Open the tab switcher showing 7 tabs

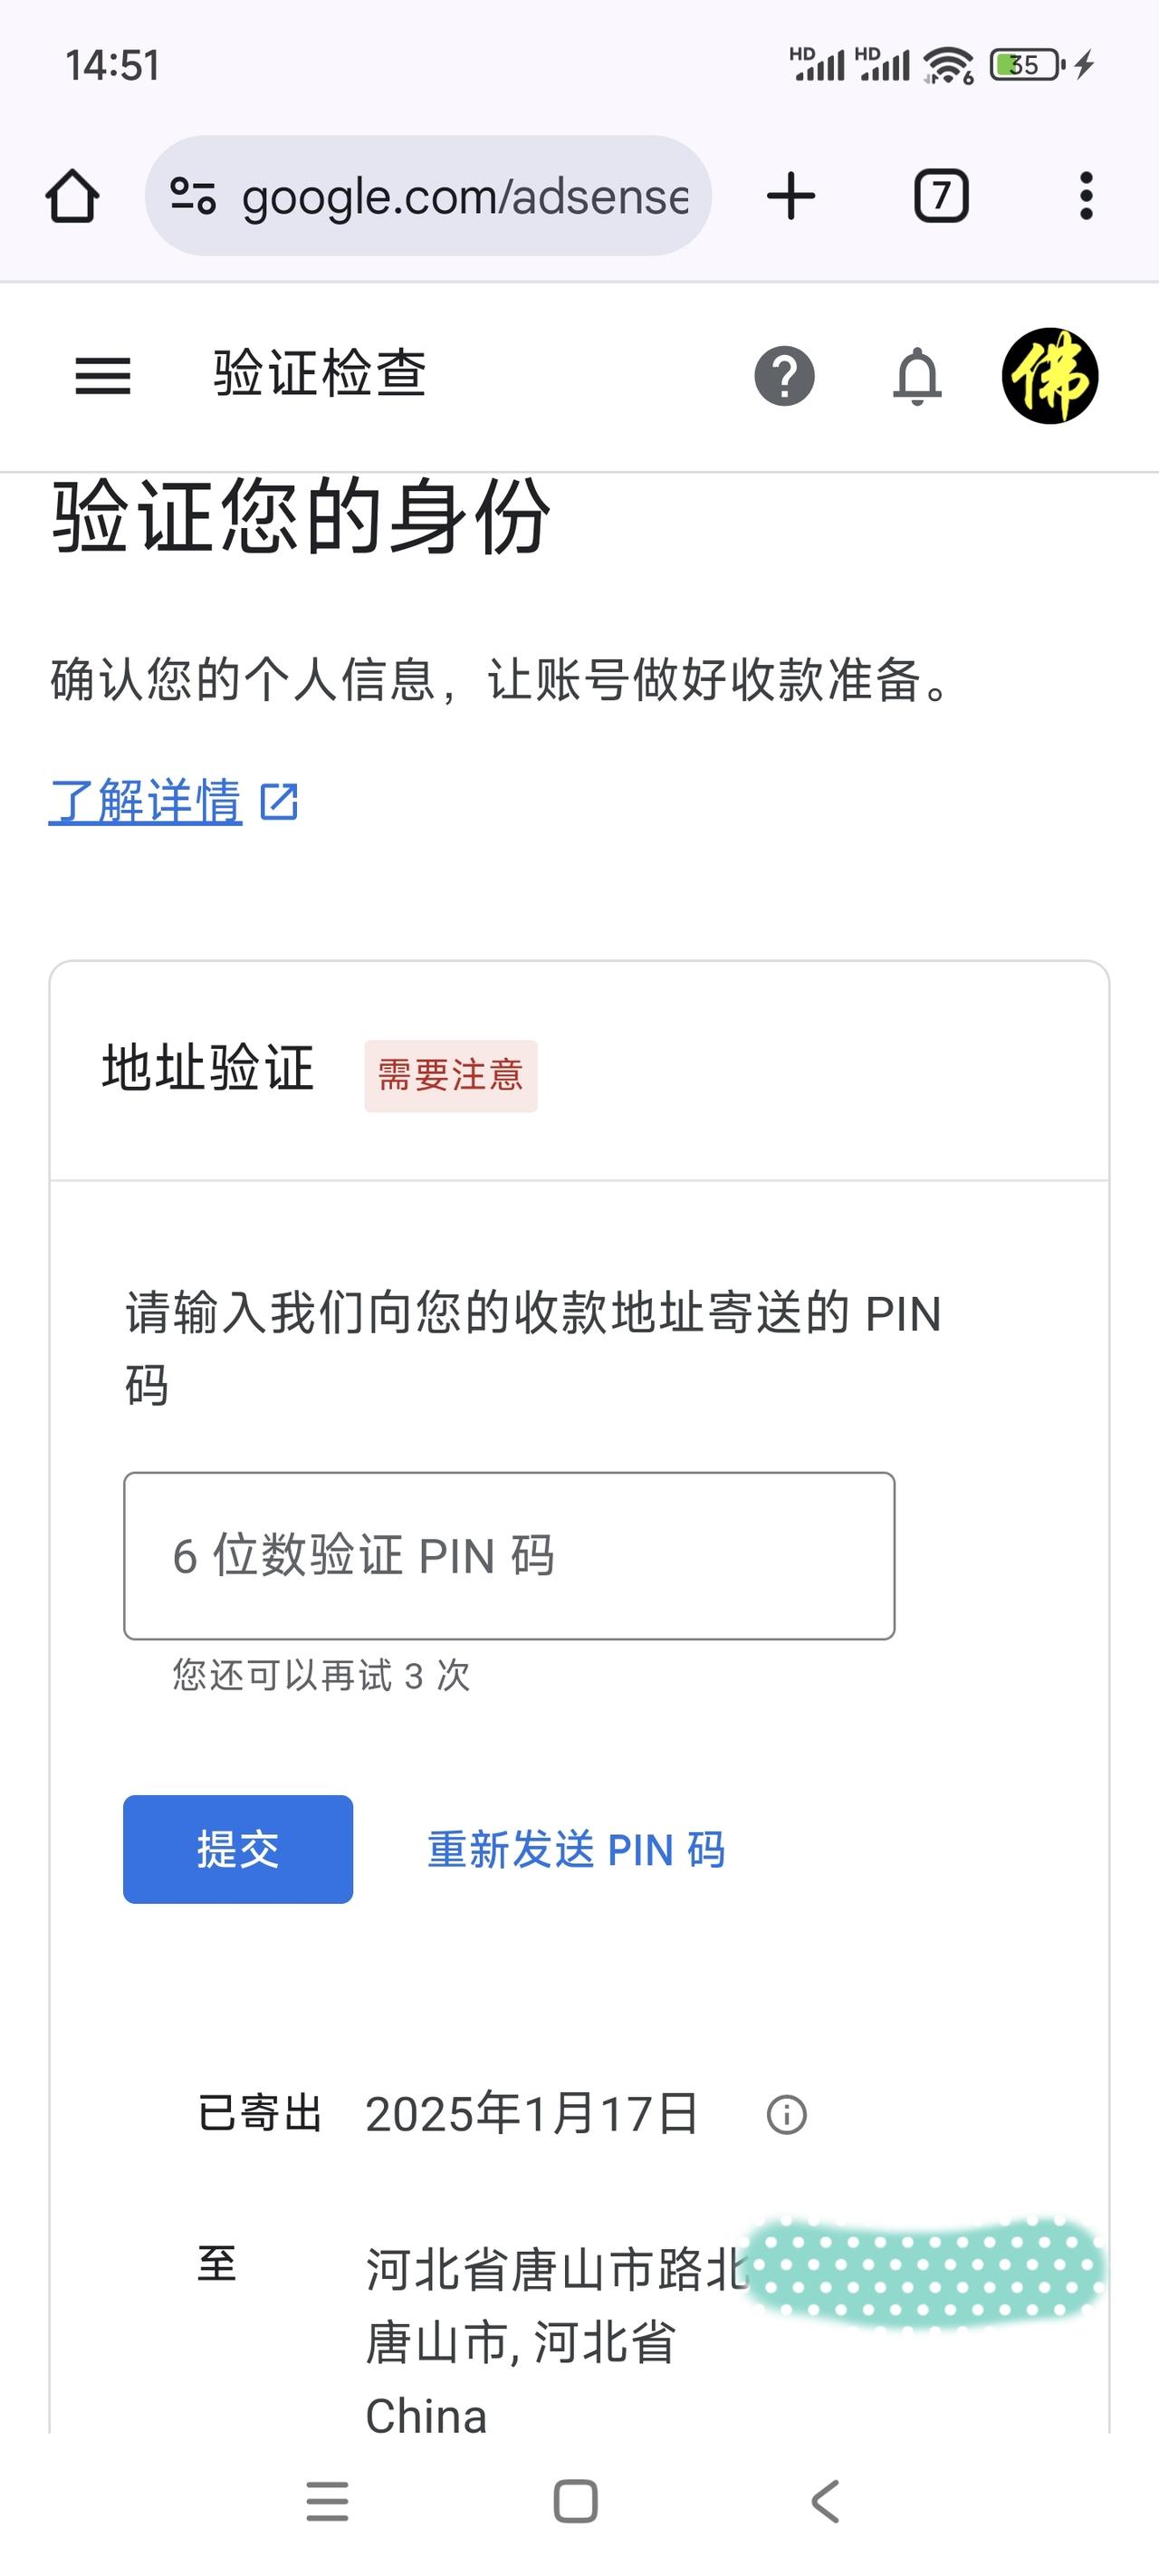[941, 196]
